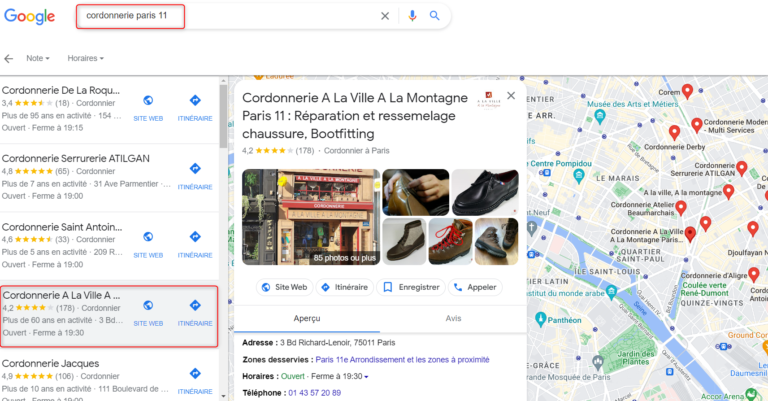Expand opening hours next to Ferme à 19:30
This screenshot has width=768, height=401.
click(x=366, y=377)
